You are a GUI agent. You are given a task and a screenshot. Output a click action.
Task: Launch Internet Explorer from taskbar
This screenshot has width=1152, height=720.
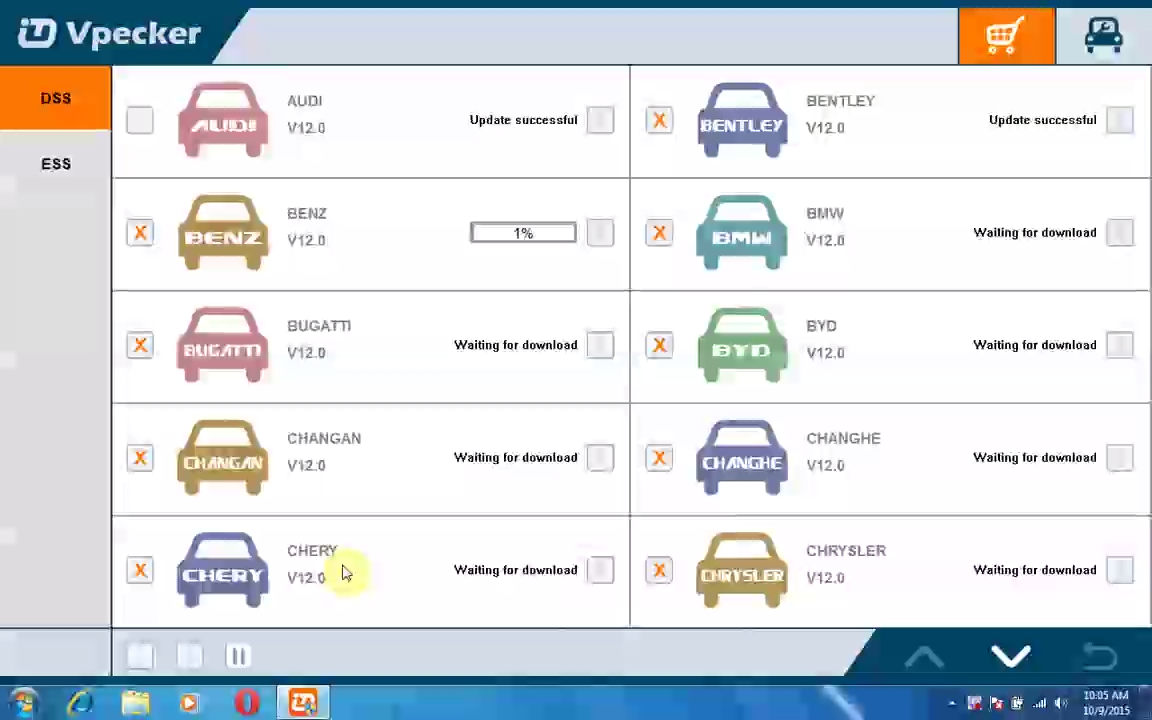click(x=80, y=703)
